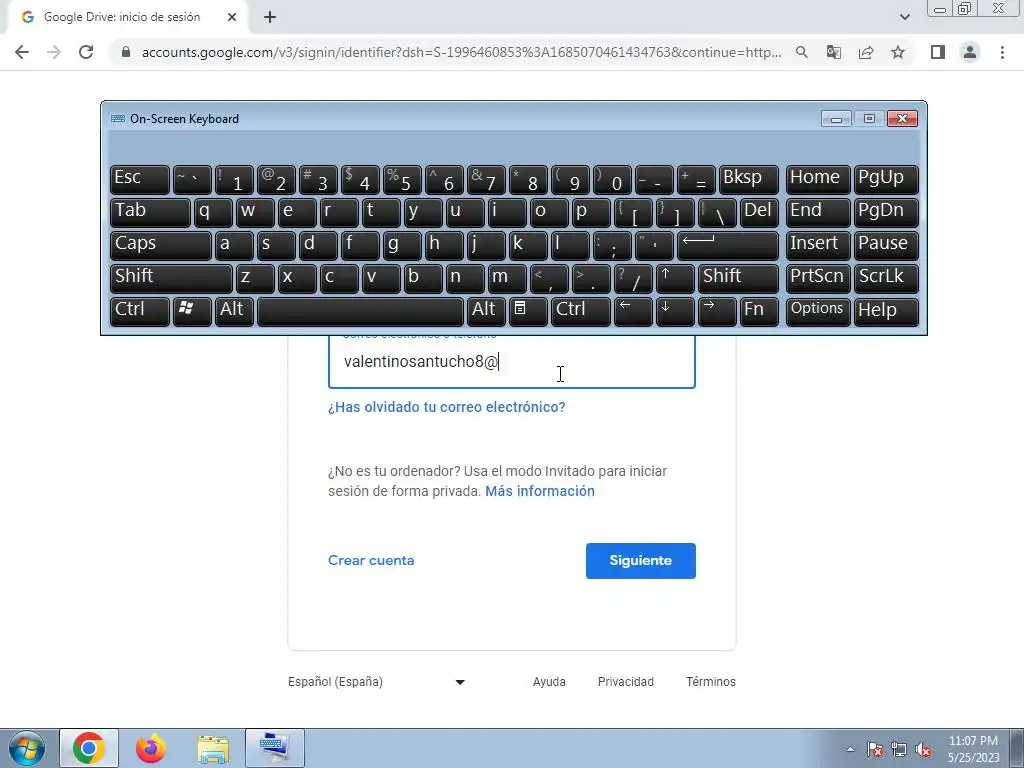Image resolution: width=1024 pixels, height=768 pixels.
Task: Tap the Enter arrow key on the keyboard
Action: pos(728,245)
